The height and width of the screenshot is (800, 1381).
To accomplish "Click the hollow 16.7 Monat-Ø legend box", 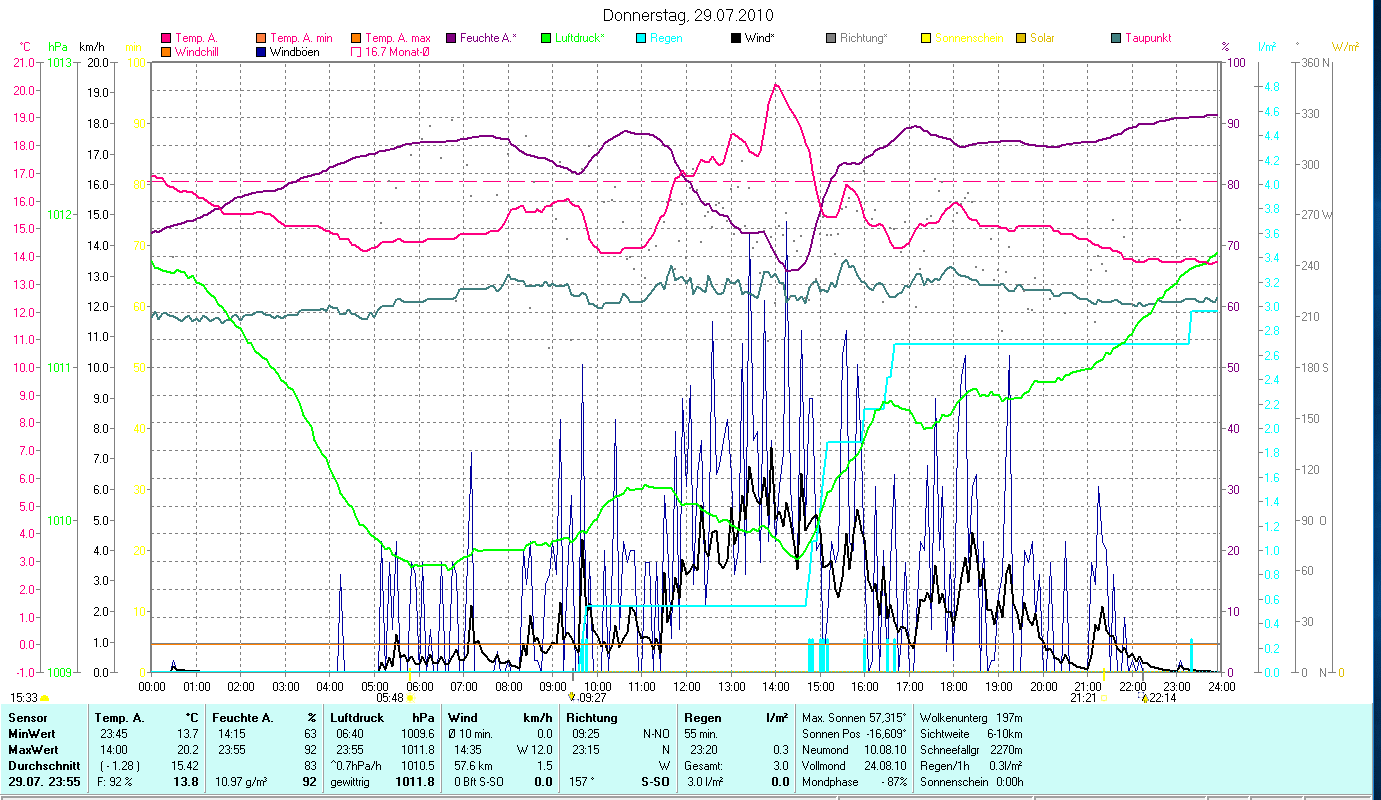I will 356,51.
